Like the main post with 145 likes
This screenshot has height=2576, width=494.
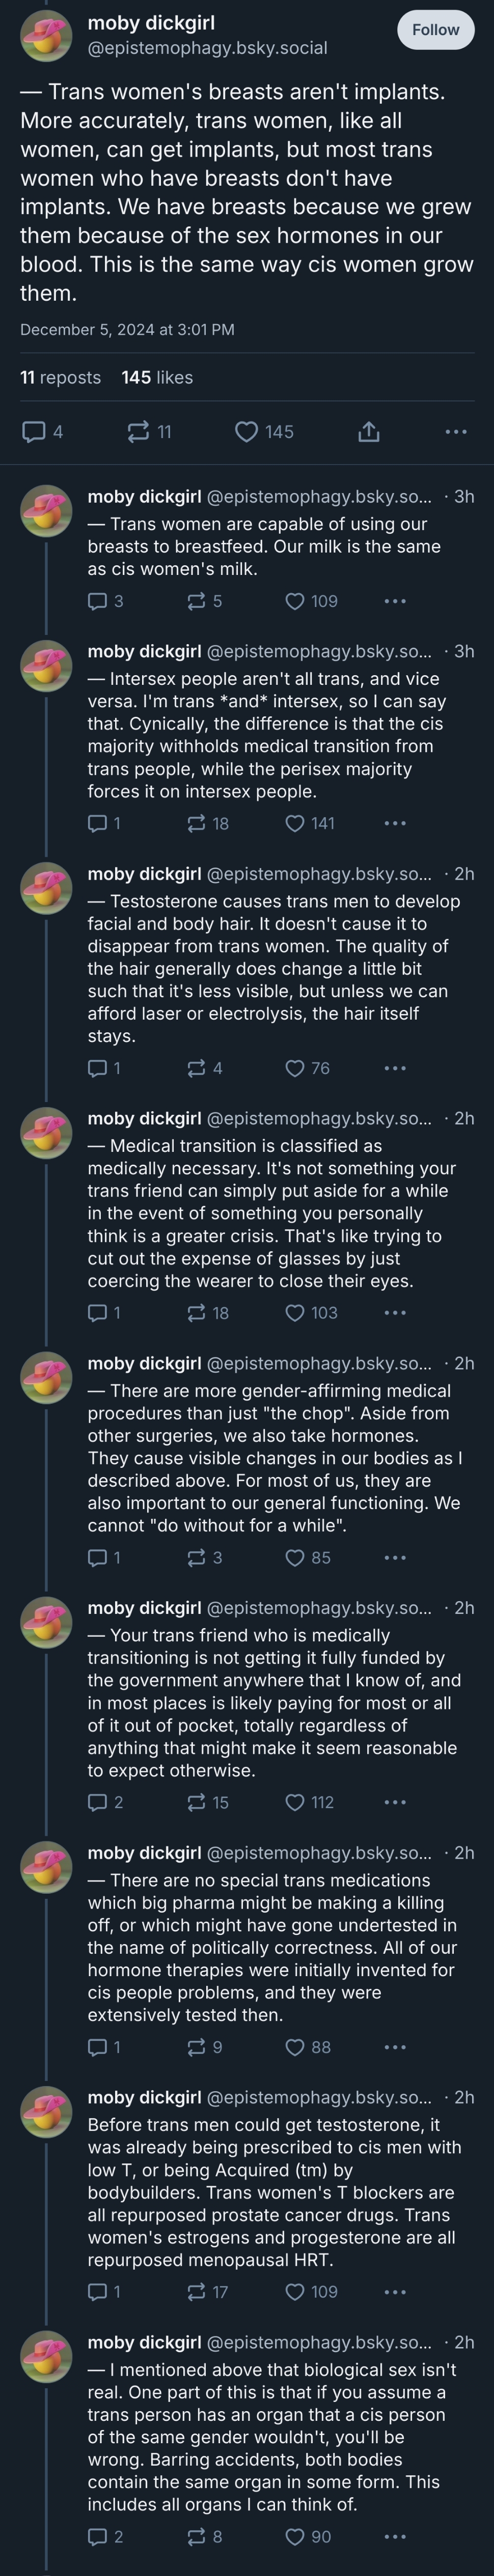(247, 432)
